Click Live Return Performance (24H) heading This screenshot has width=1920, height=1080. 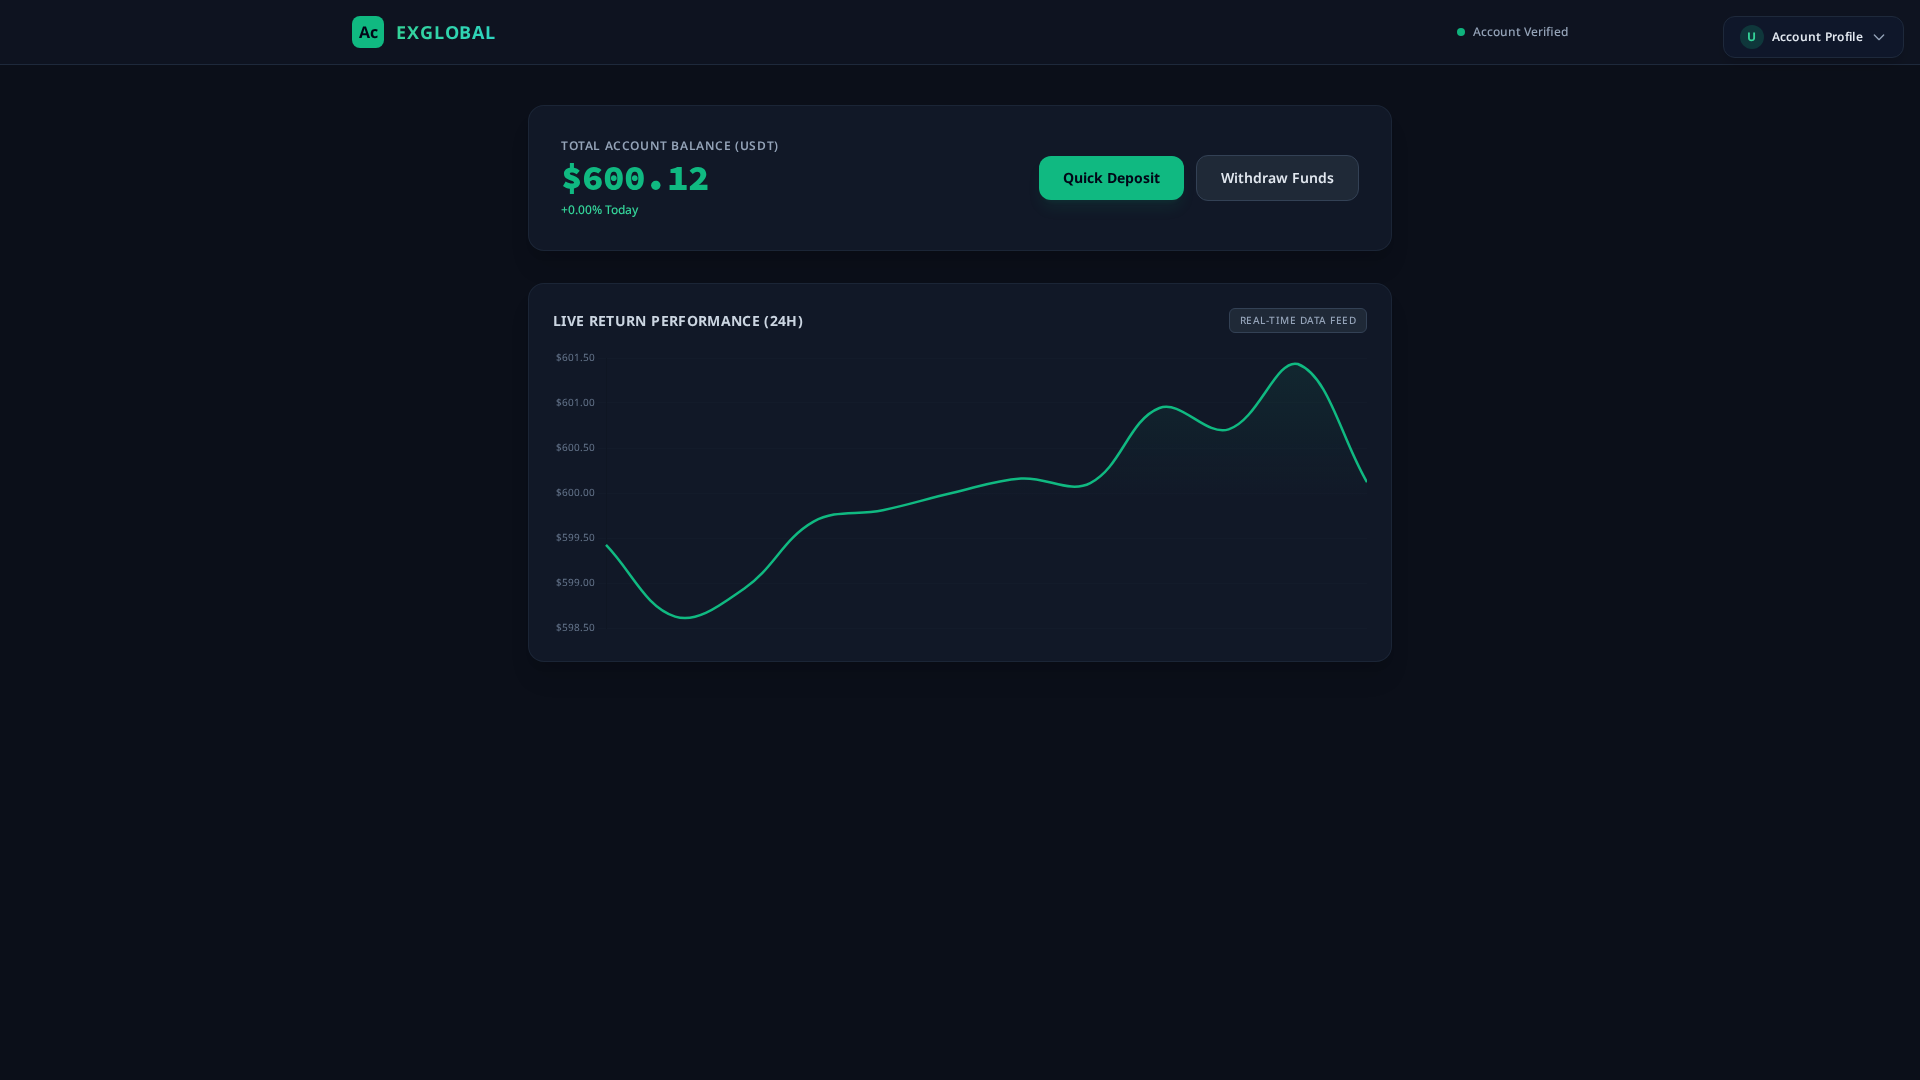[x=678, y=321]
